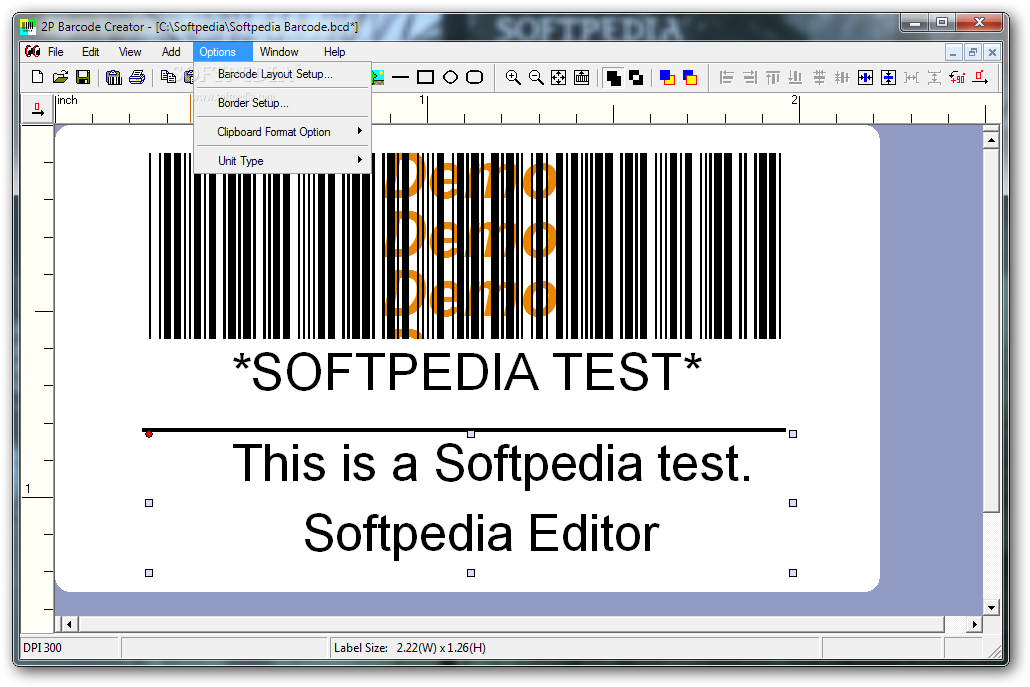Center object horizontally on label
This screenshot has width=1030, height=687.
point(866,78)
